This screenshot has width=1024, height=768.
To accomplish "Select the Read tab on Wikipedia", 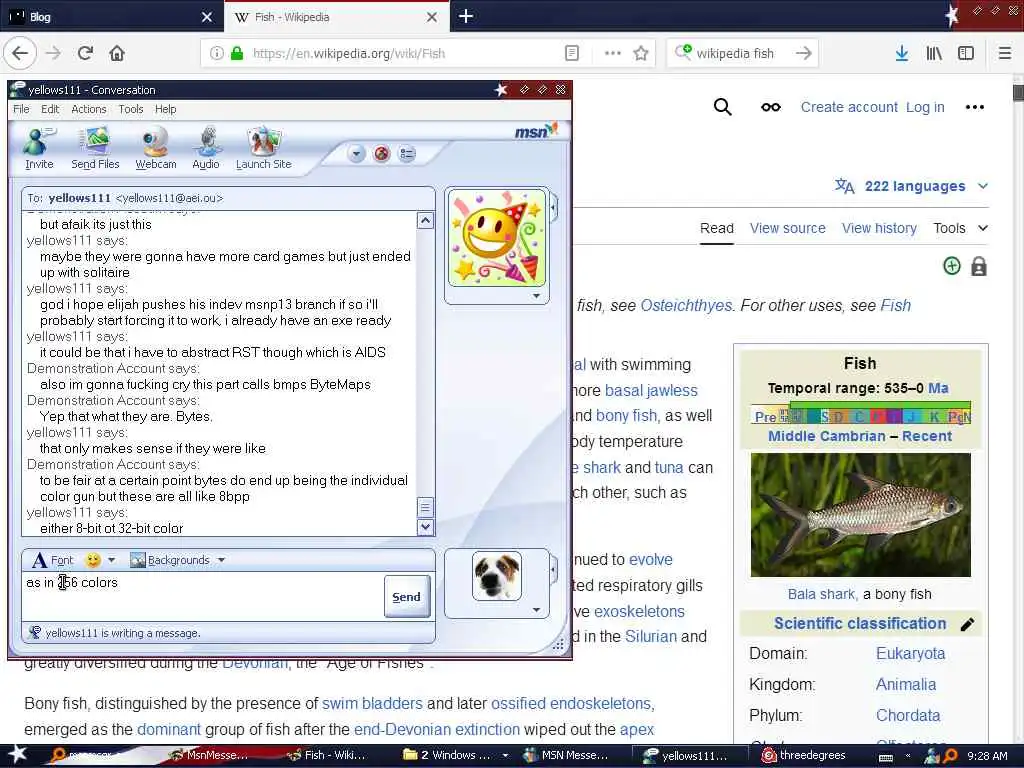I will (x=716, y=228).
